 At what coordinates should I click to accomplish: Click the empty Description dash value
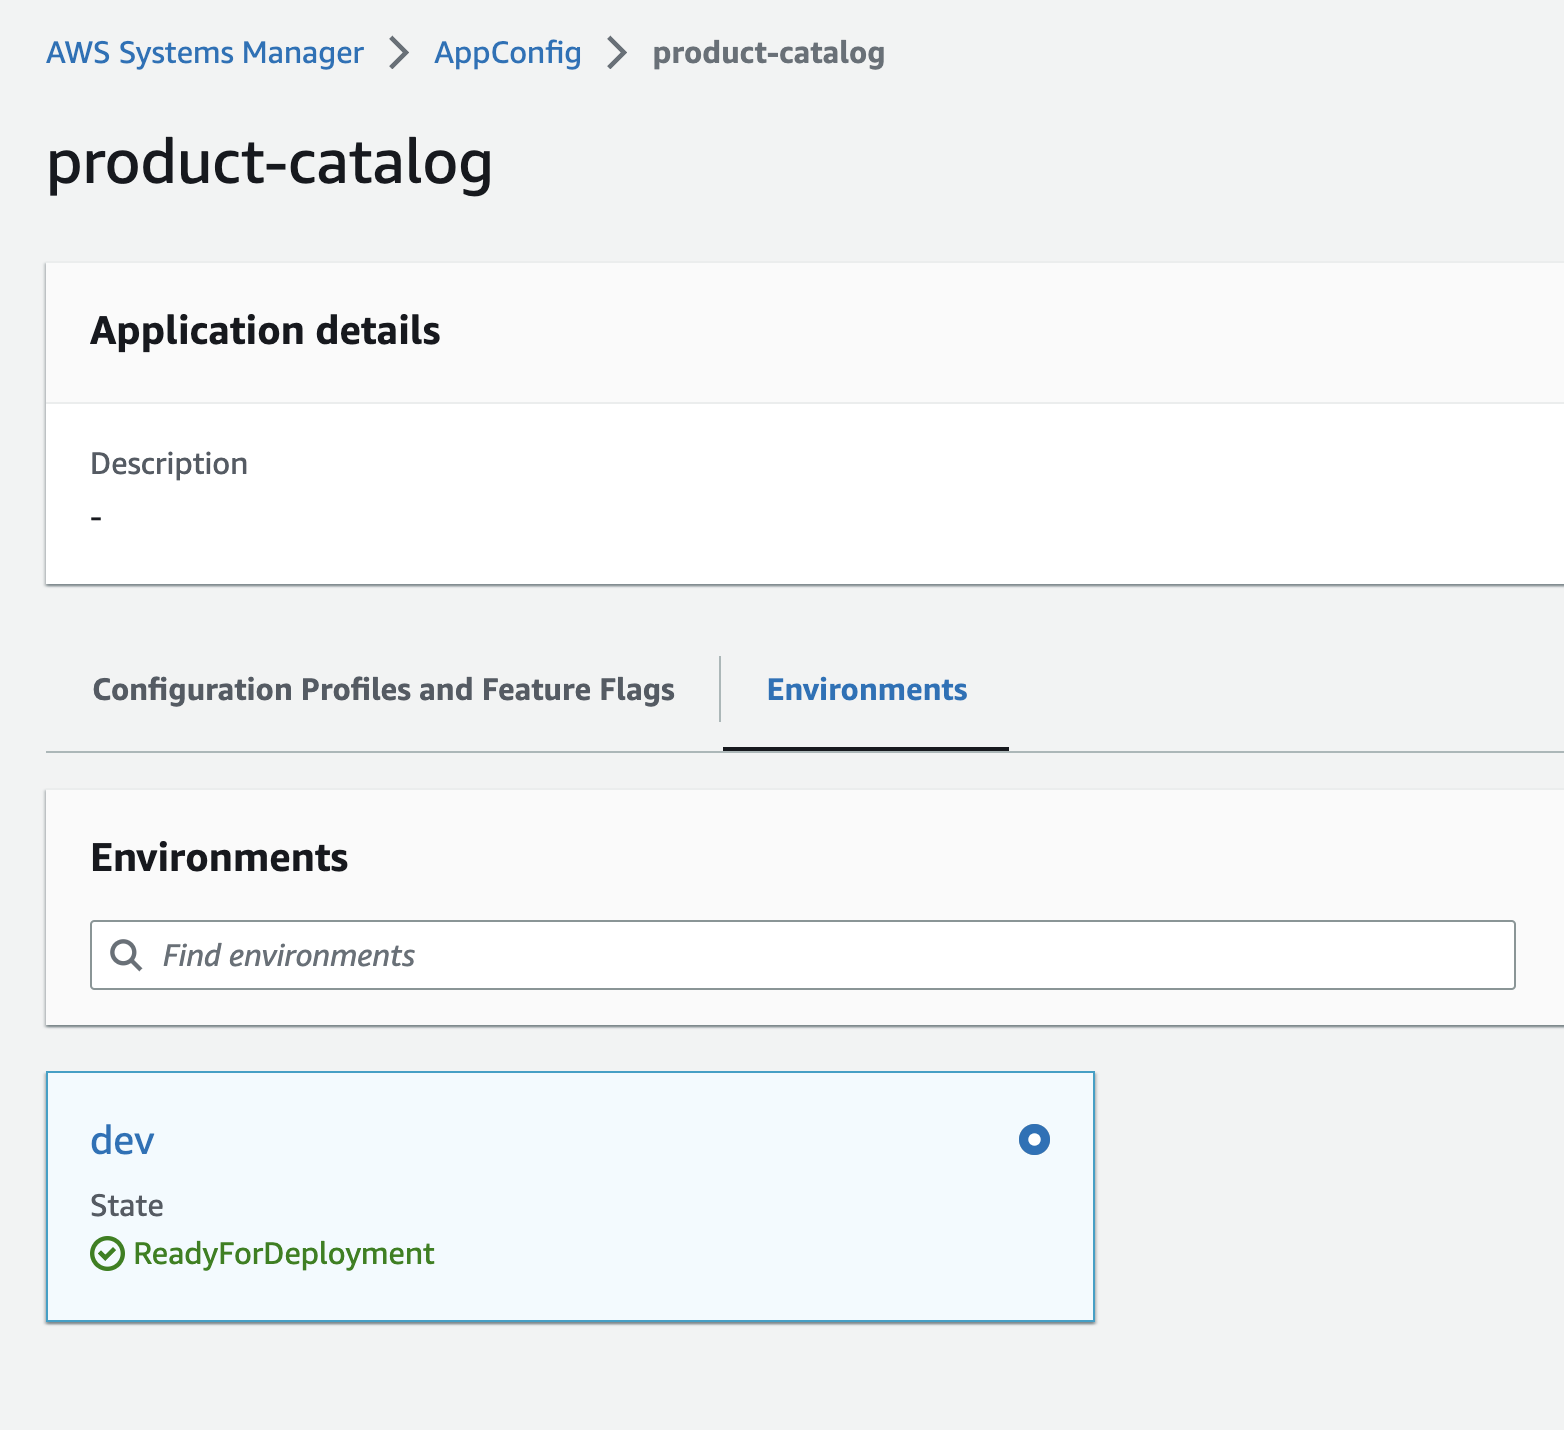click(96, 518)
